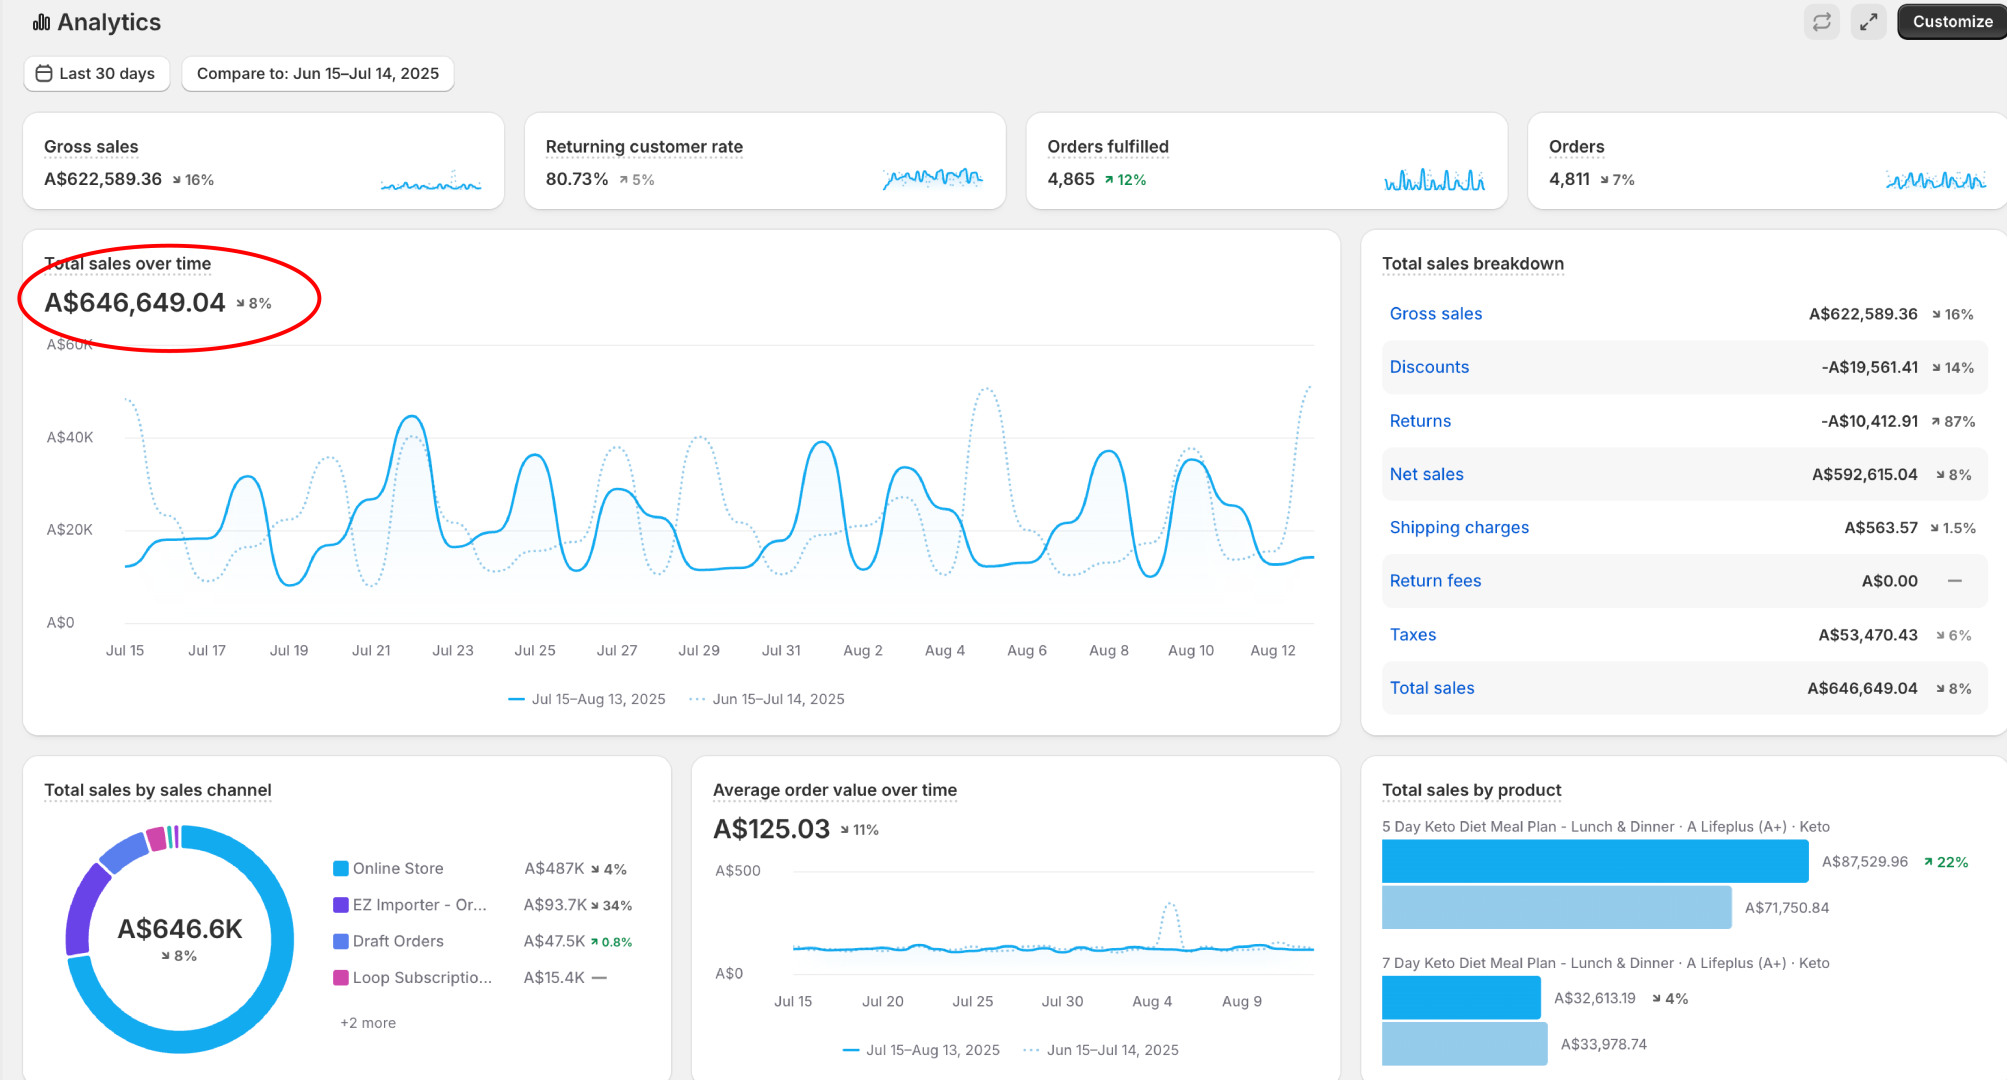Open the Orders fulfilled metric card

pos(1107,147)
